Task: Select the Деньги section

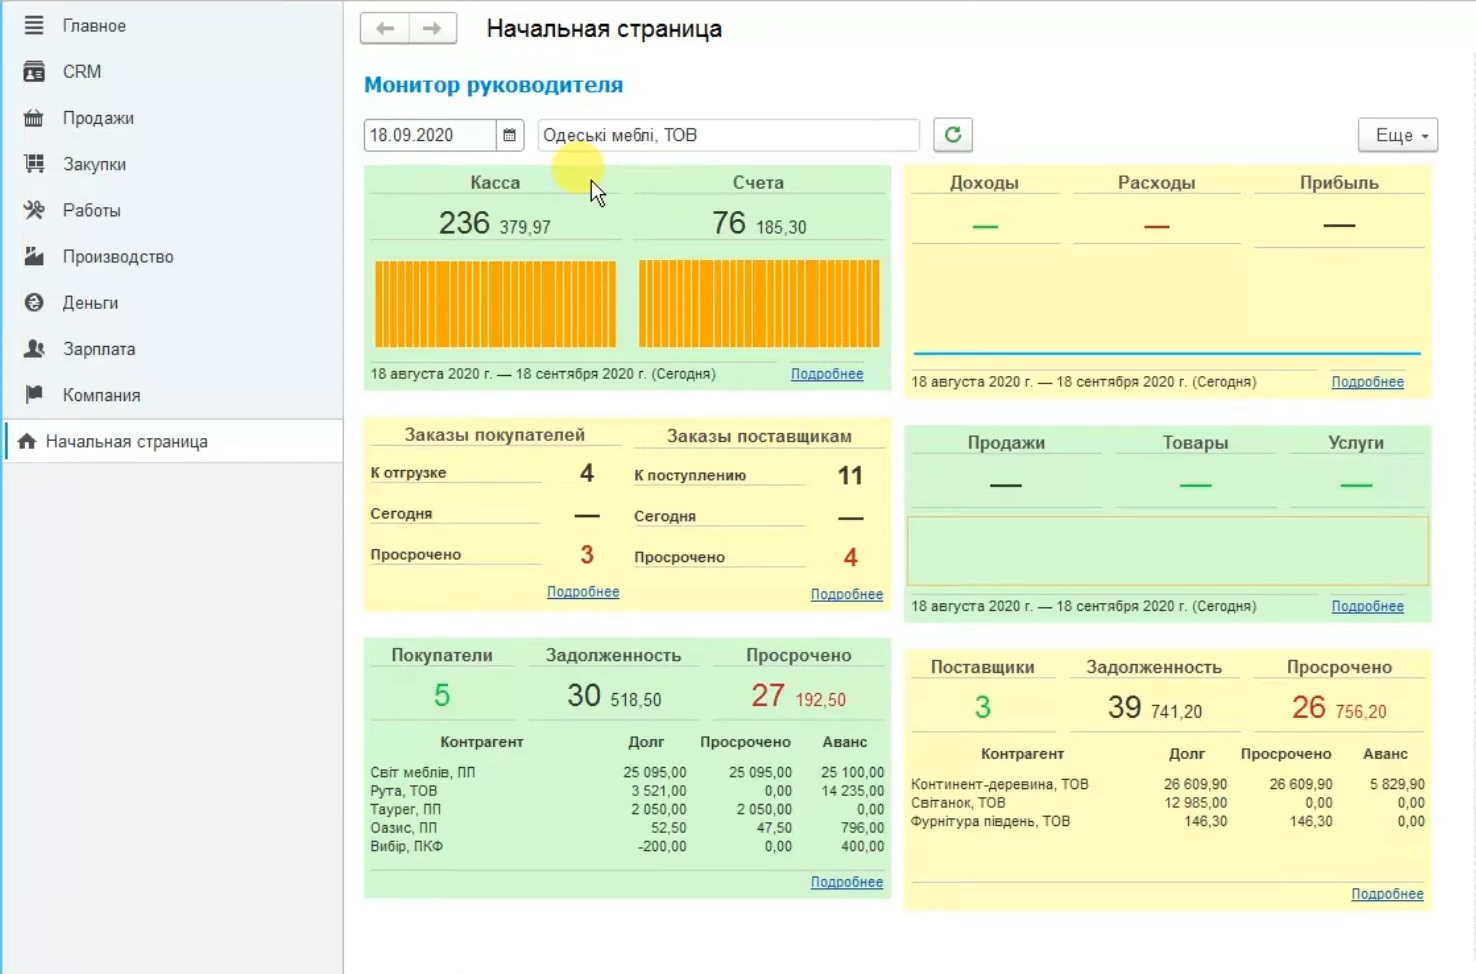Action: tap(90, 302)
